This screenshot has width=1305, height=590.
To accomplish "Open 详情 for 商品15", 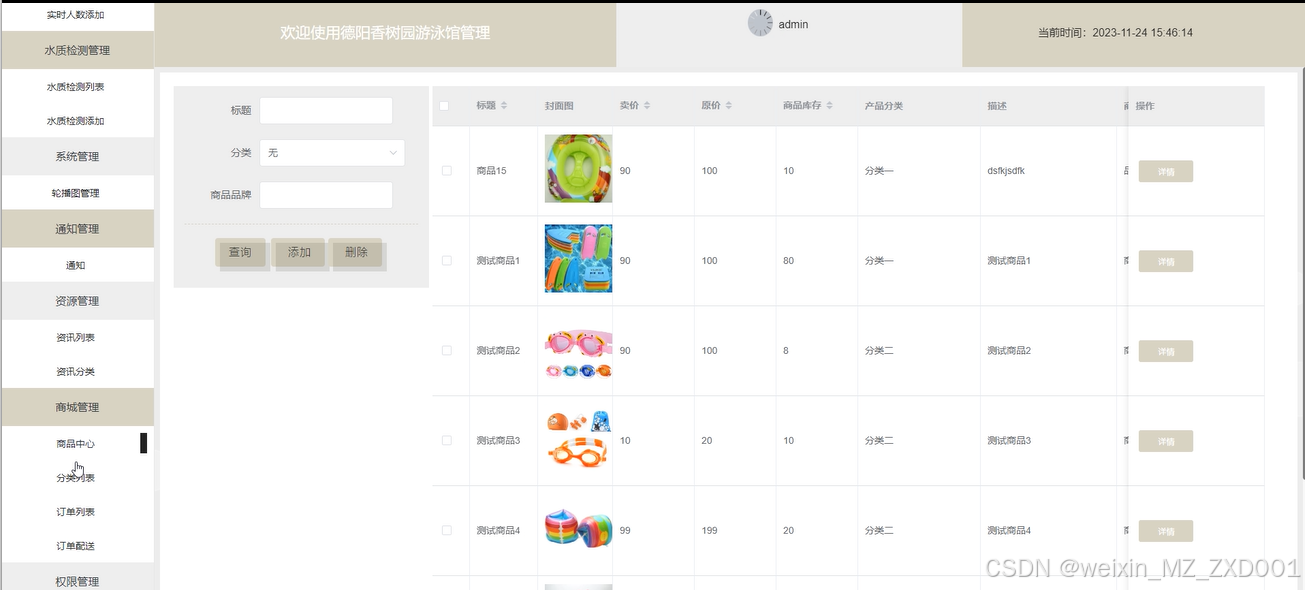I will (x=1166, y=171).
